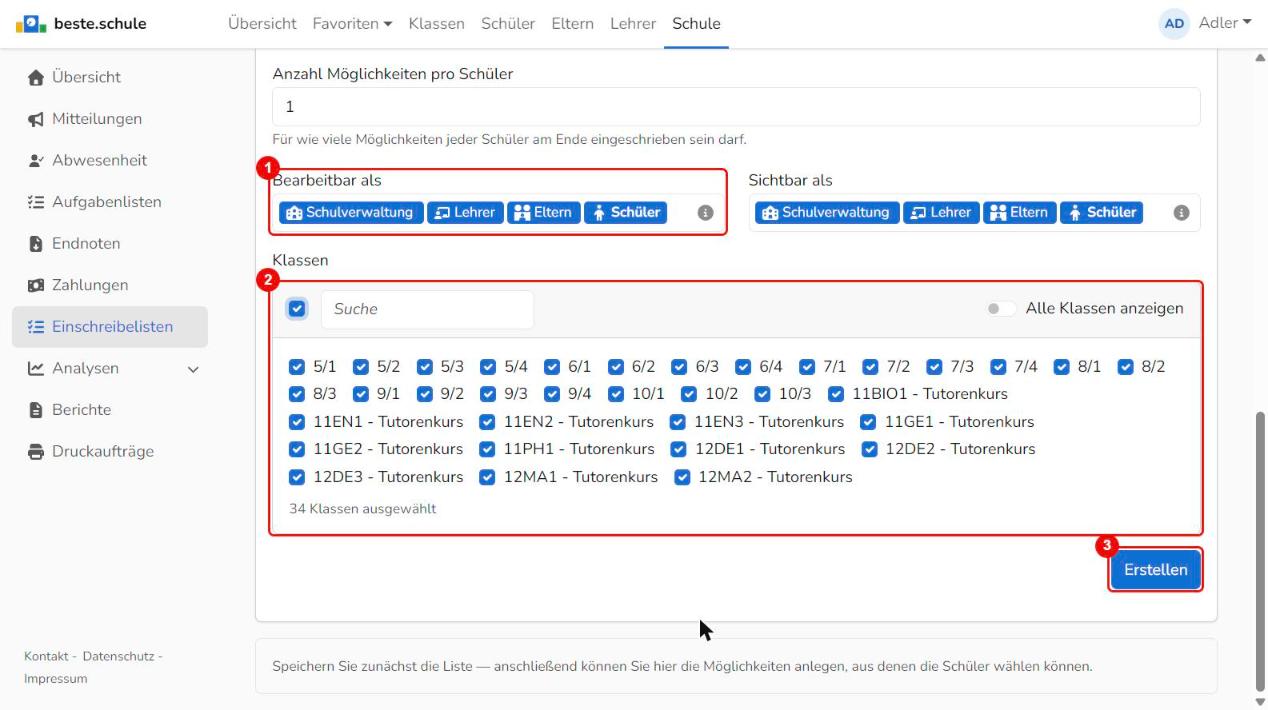Click the Erstellen button
This screenshot has height=710, width=1268.
click(1156, 570)
